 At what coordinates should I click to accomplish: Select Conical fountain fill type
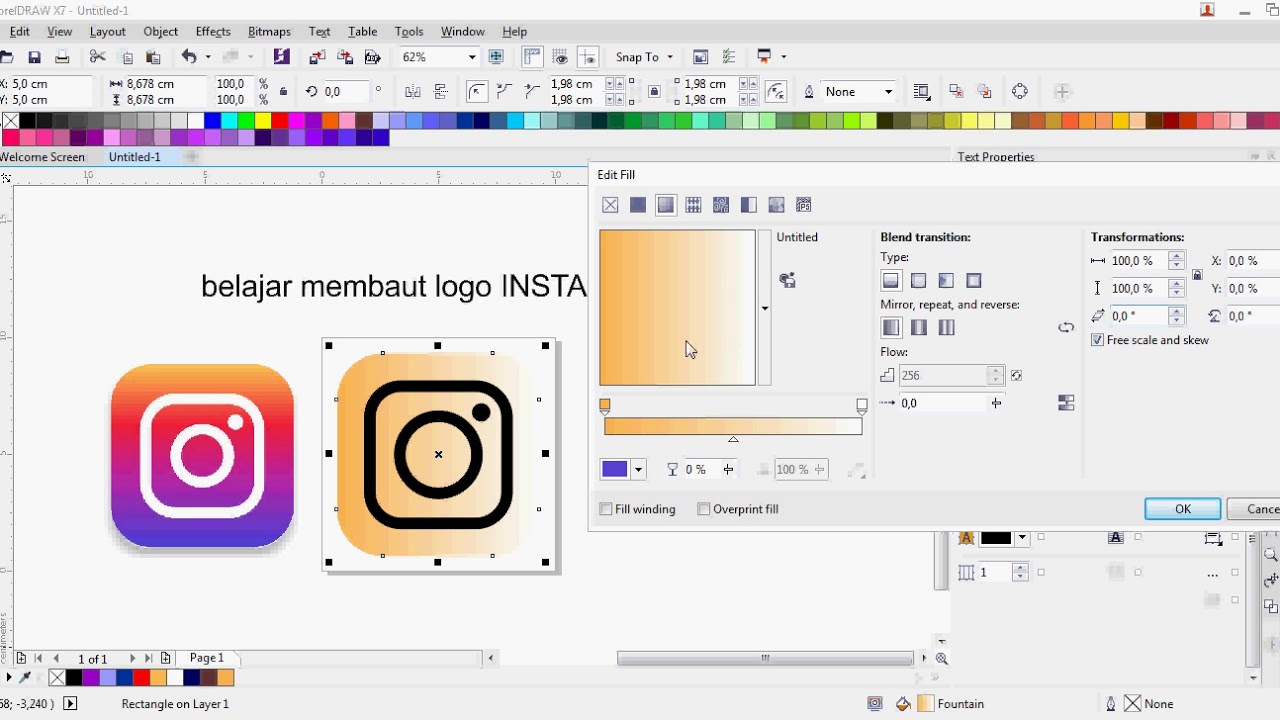point(946,281)
